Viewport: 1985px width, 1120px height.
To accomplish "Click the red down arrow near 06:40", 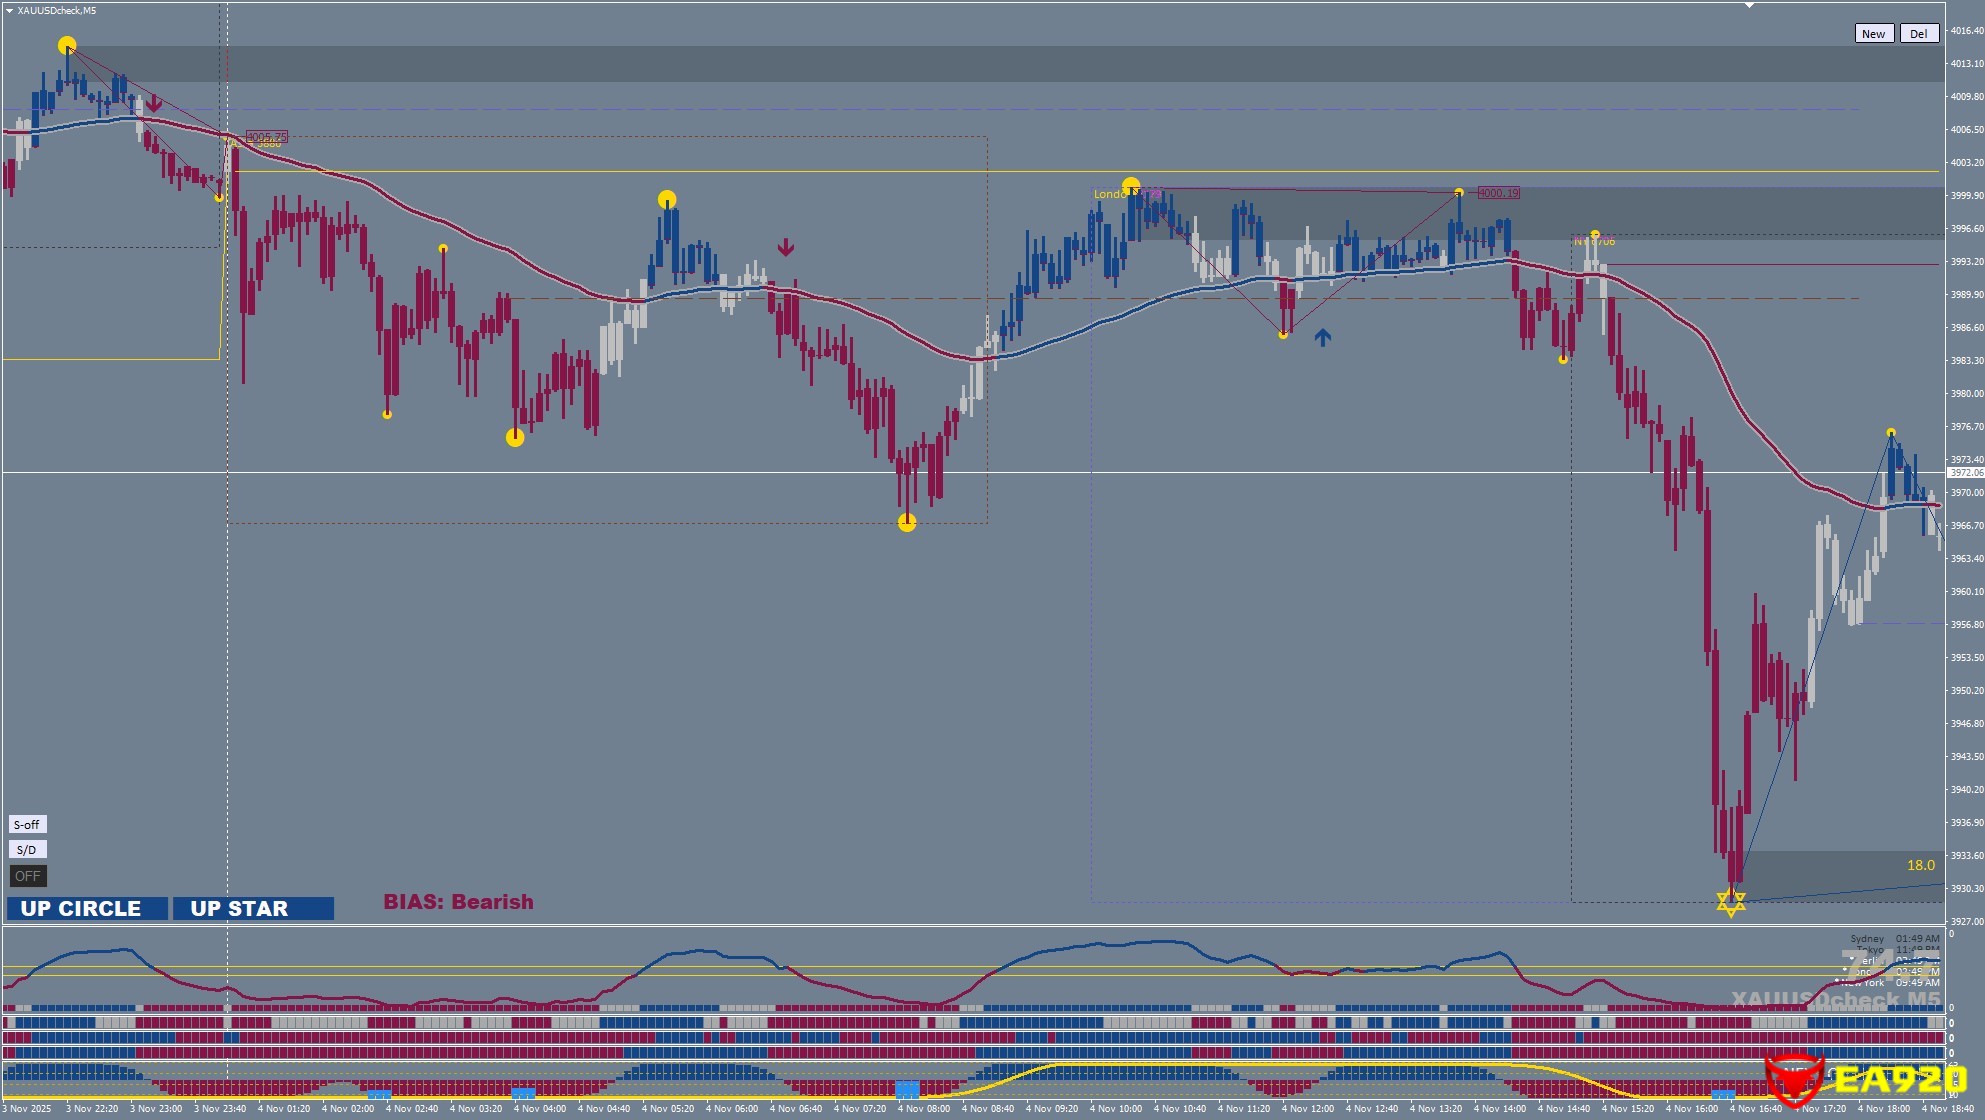I will click(786, 247).
